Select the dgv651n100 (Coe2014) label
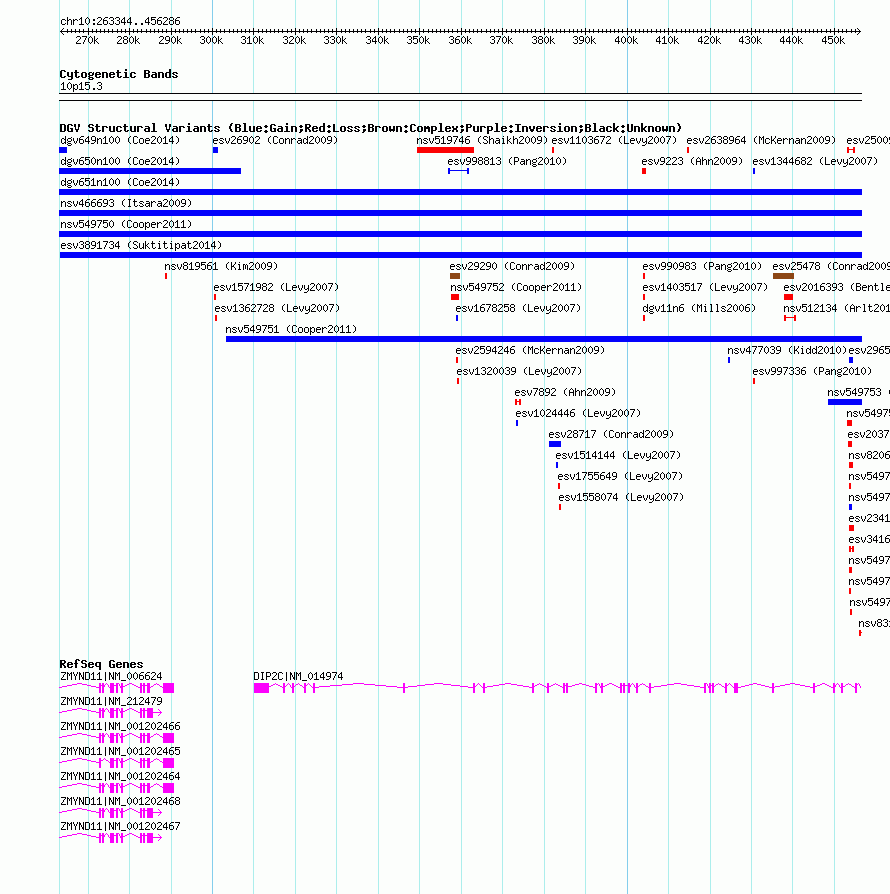This screenshot has width=890, height=894. point(120,182)
